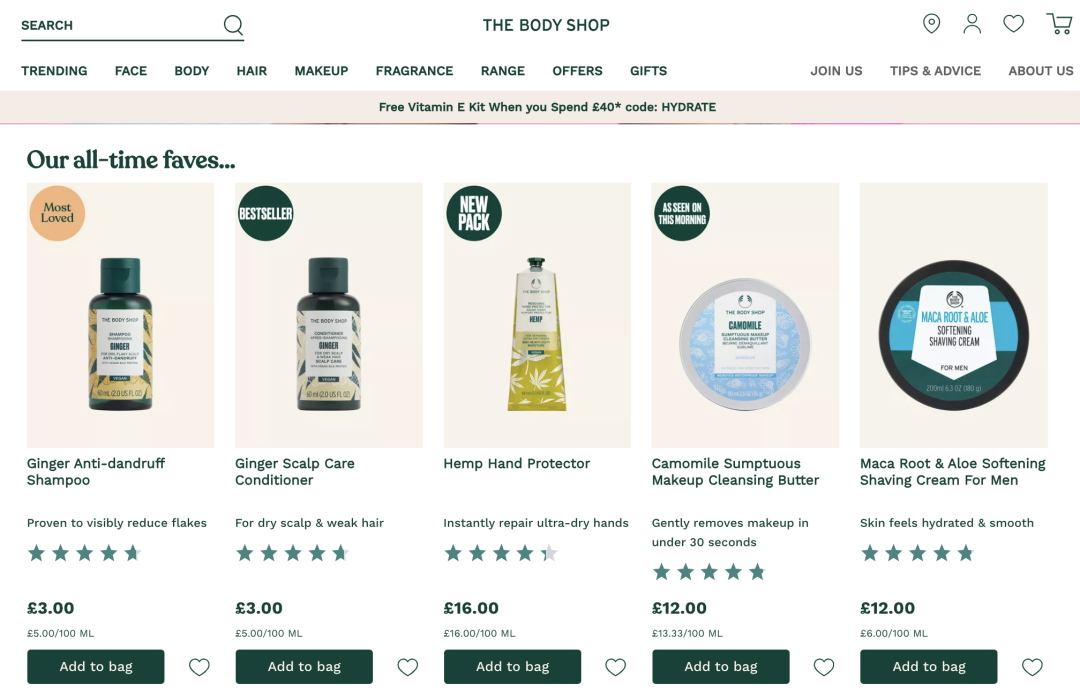Save Maca Root Shaving Cream to wishlist
Viewport: 1080px width, 700px height.
(1032, 667)
